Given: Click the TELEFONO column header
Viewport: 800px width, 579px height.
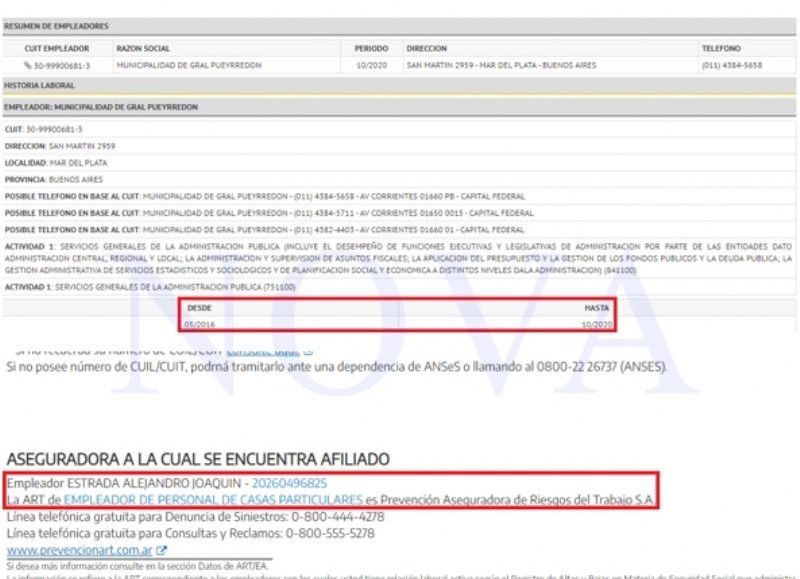Looking at the screenshot, I should tap(721, 48).
